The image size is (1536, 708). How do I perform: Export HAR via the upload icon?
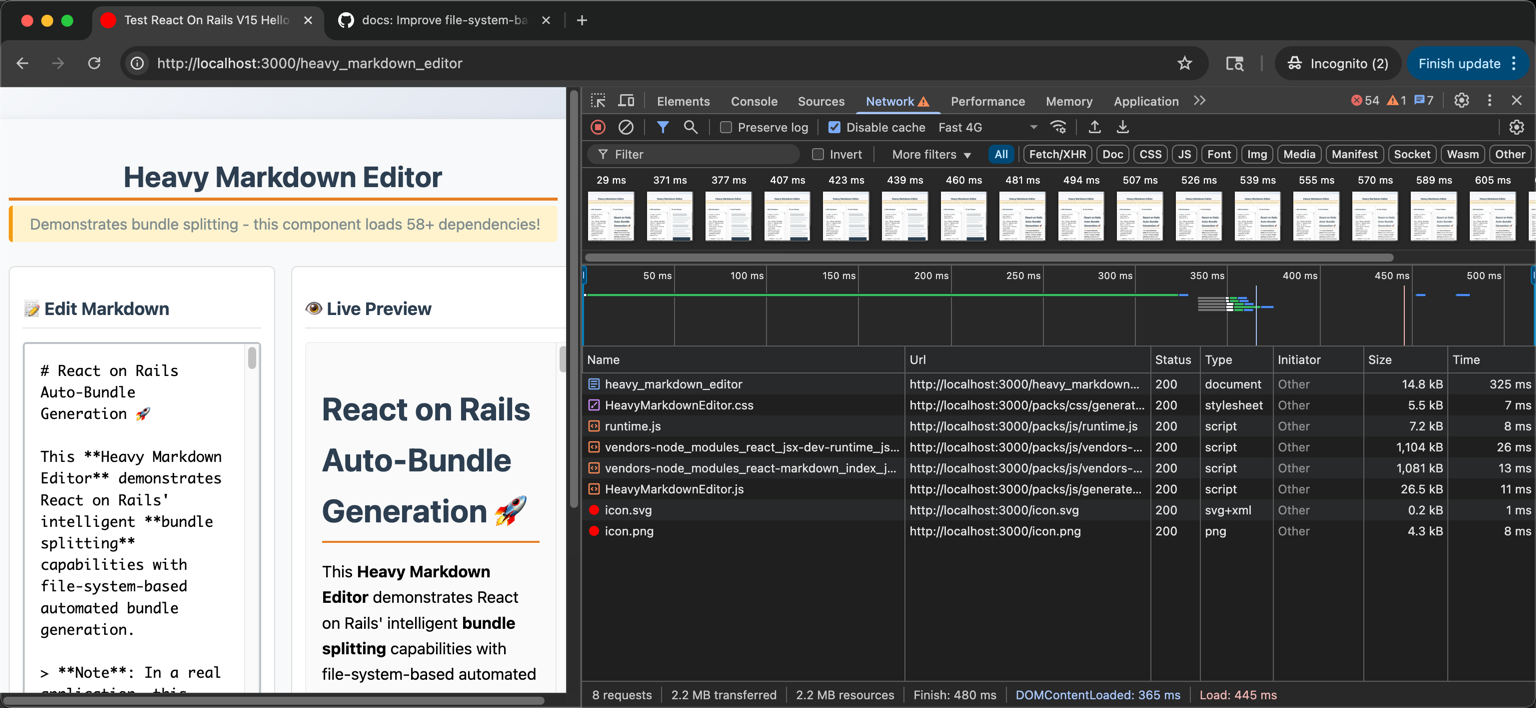pos(1094,127)
